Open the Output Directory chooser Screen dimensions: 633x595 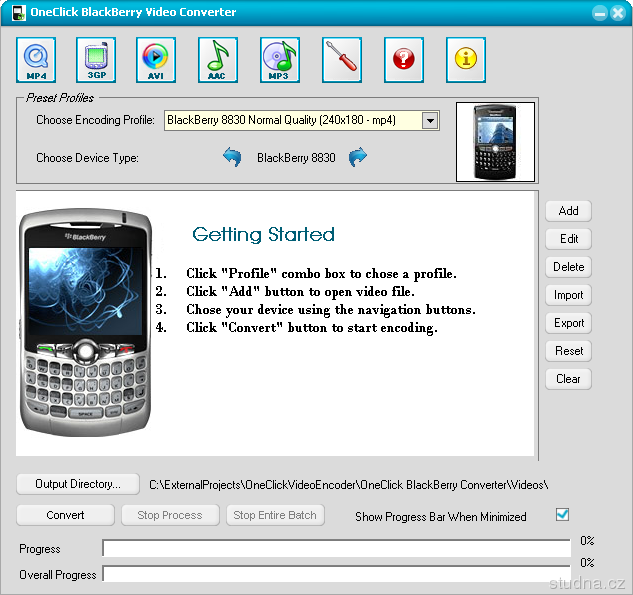[78, 484]
